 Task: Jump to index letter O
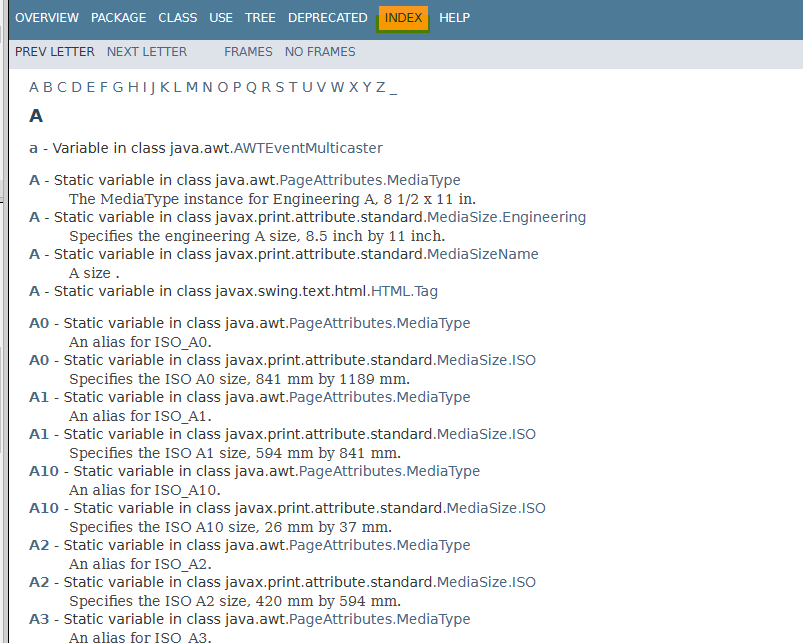tap(222, 88)
